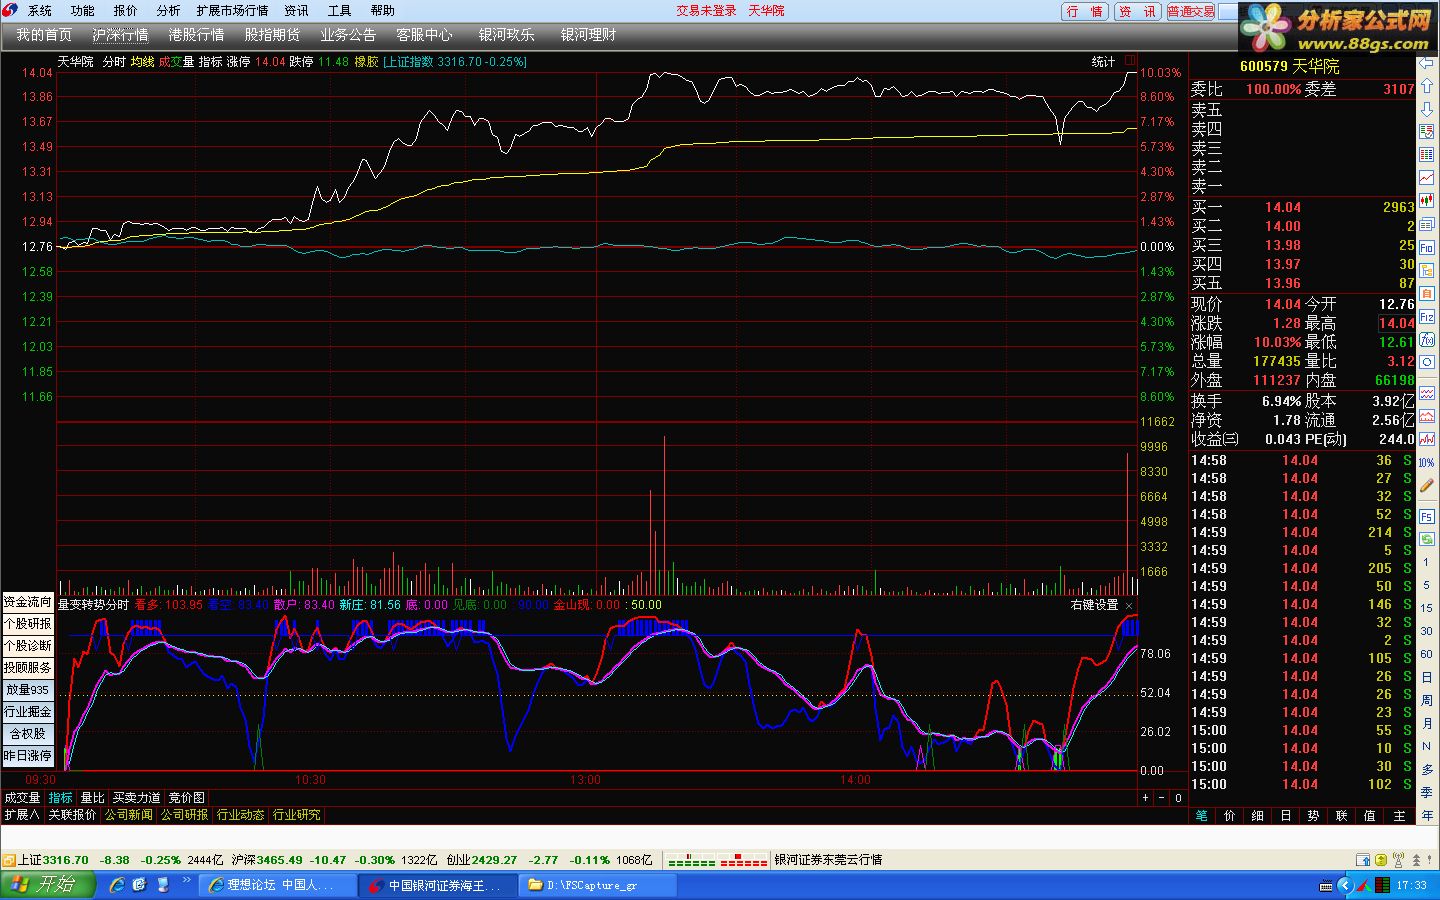Select the 价 tab under tick list
The height and width of the screenshot is (900, 1440).
[1229, 816]
